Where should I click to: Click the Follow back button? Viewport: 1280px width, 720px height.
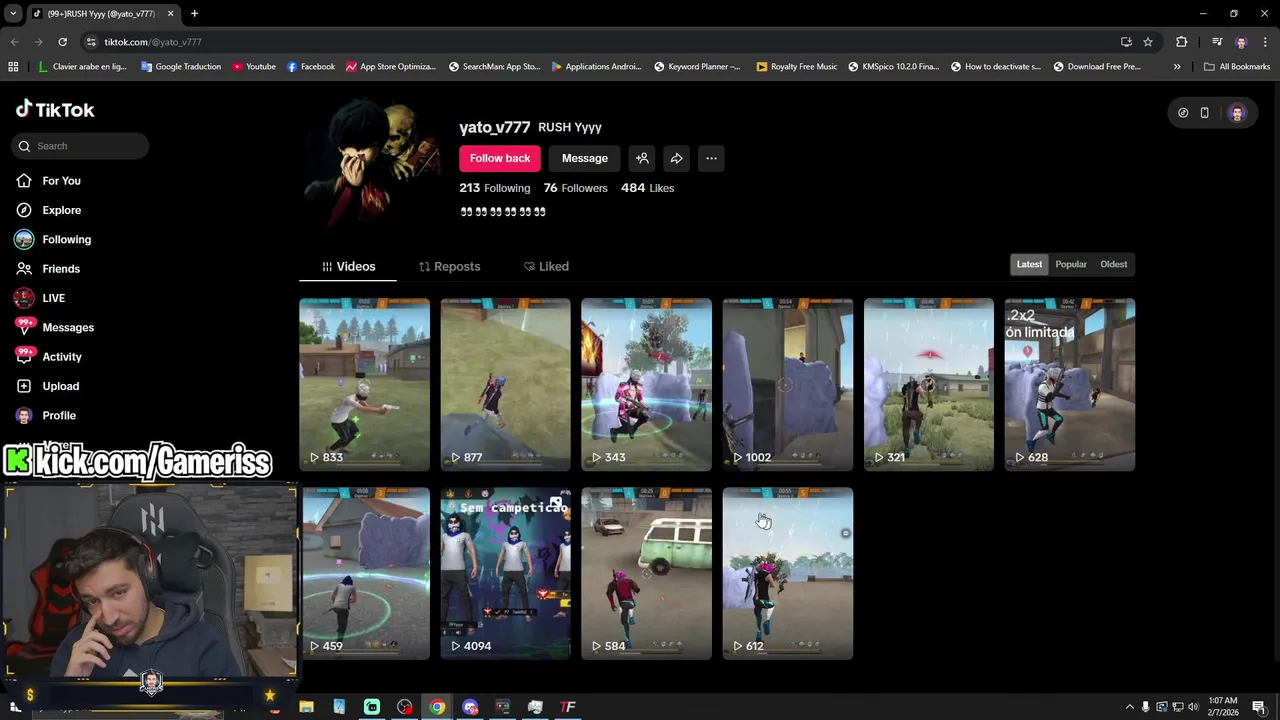500,158
